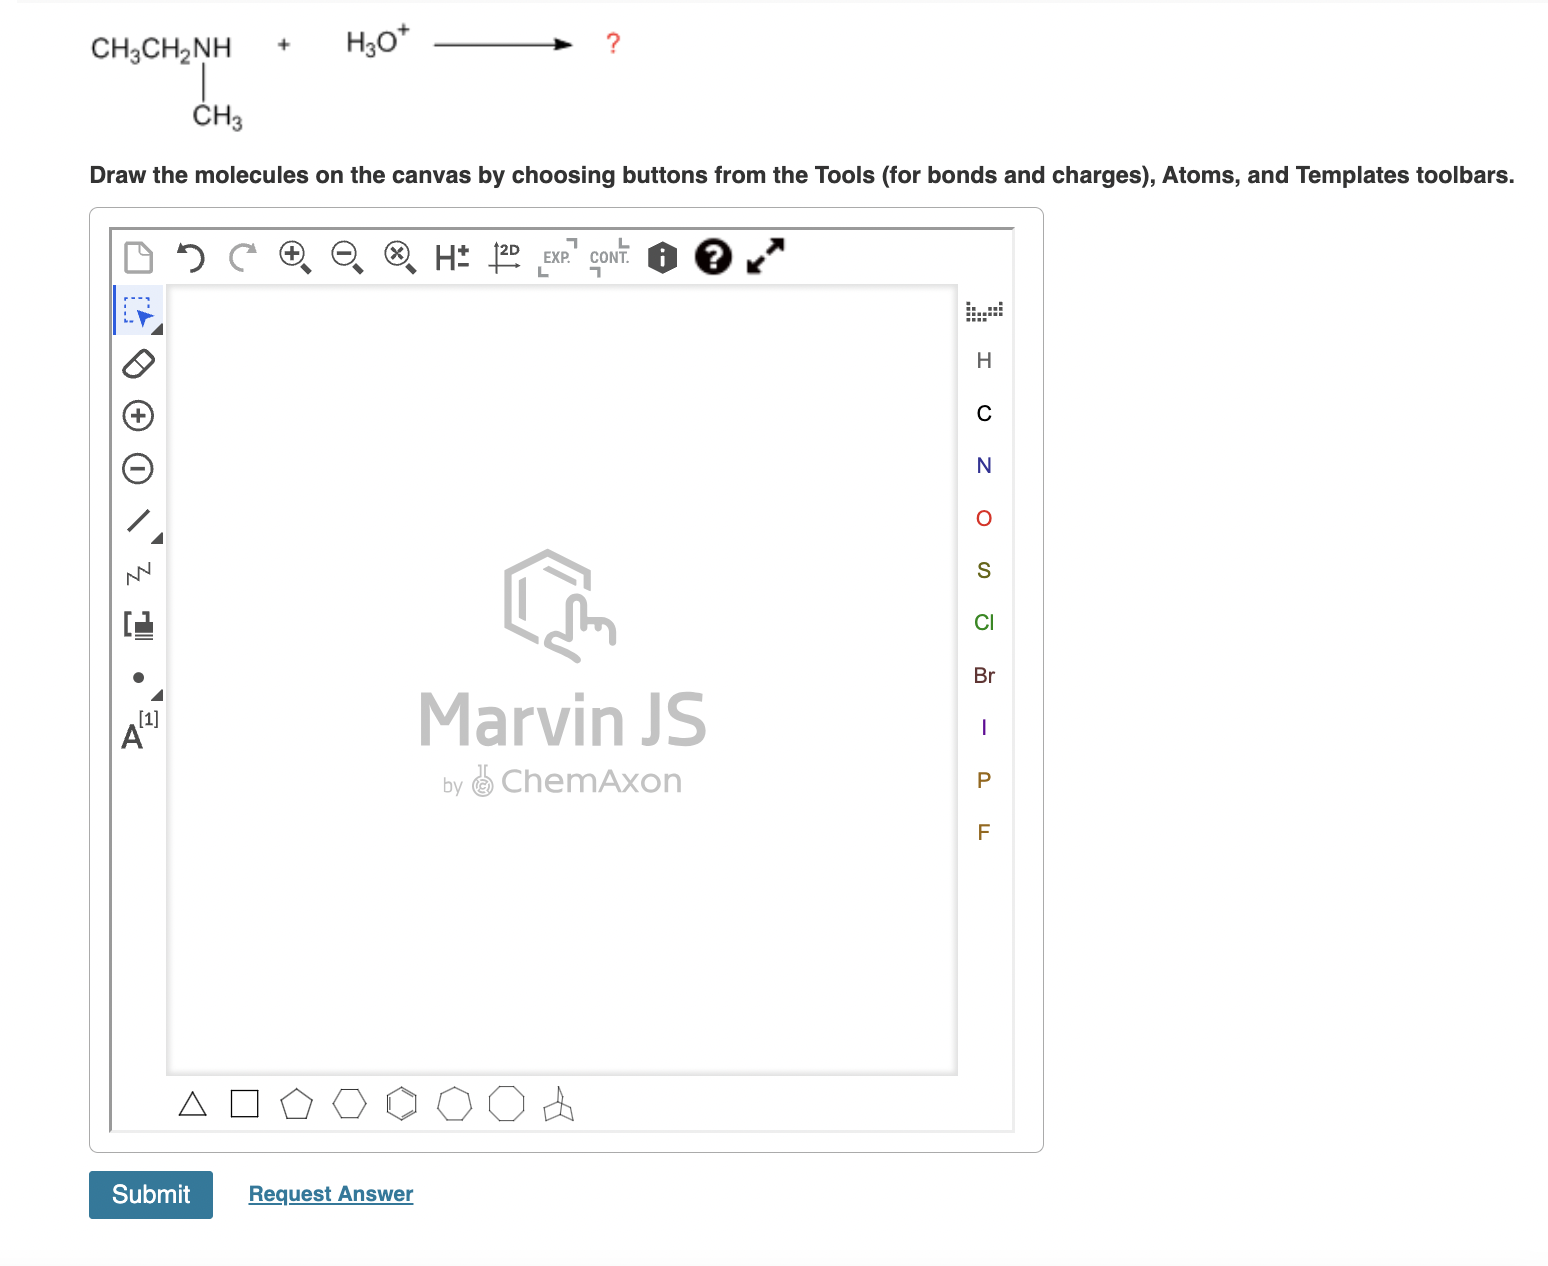
Task: Pick the oxygen atom O
Action: 984,518
